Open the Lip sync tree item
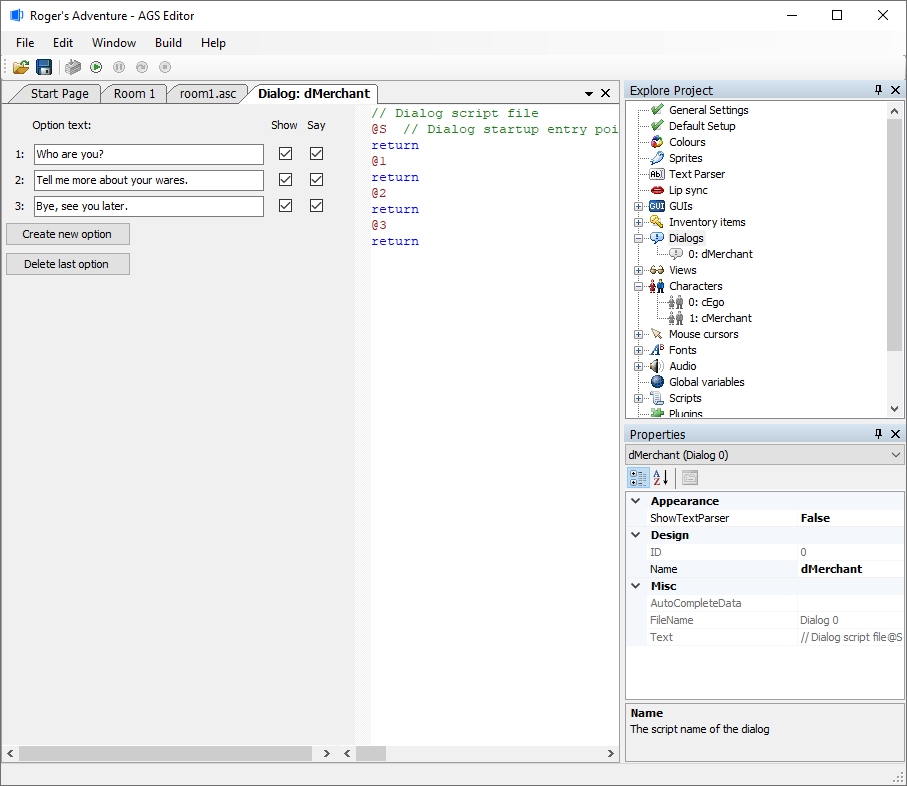 point(688,190)
